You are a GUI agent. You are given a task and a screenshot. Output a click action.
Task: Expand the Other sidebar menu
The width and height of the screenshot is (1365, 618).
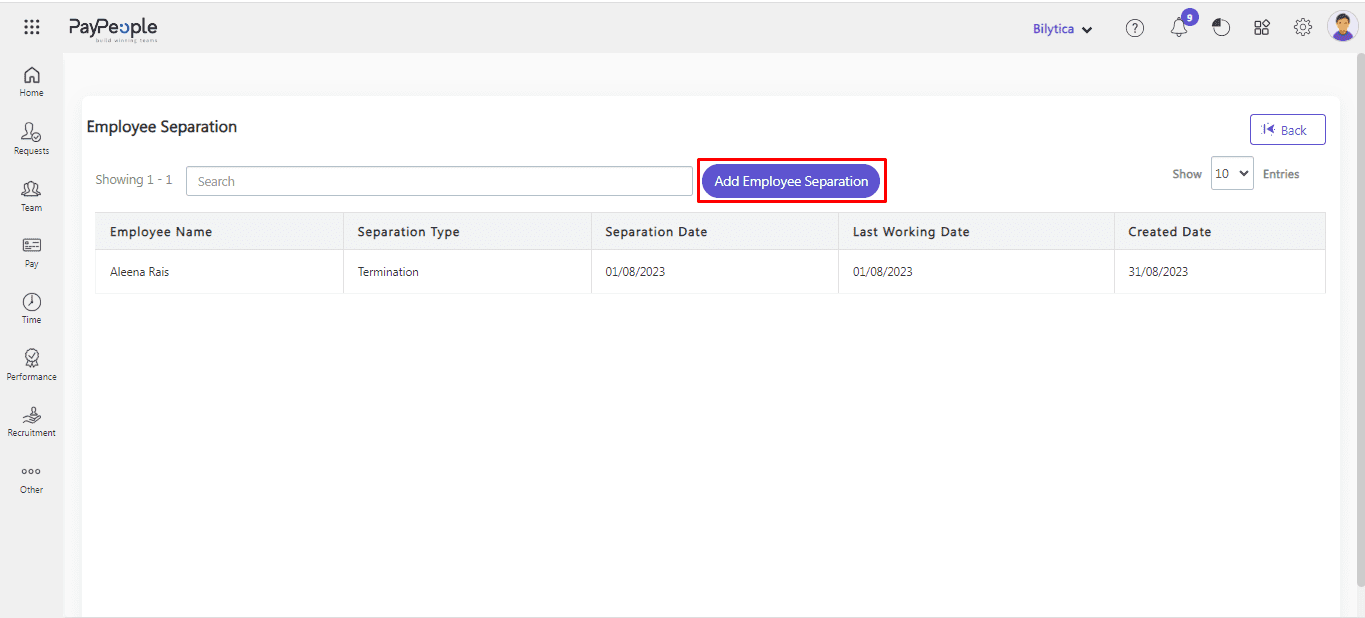32,478
